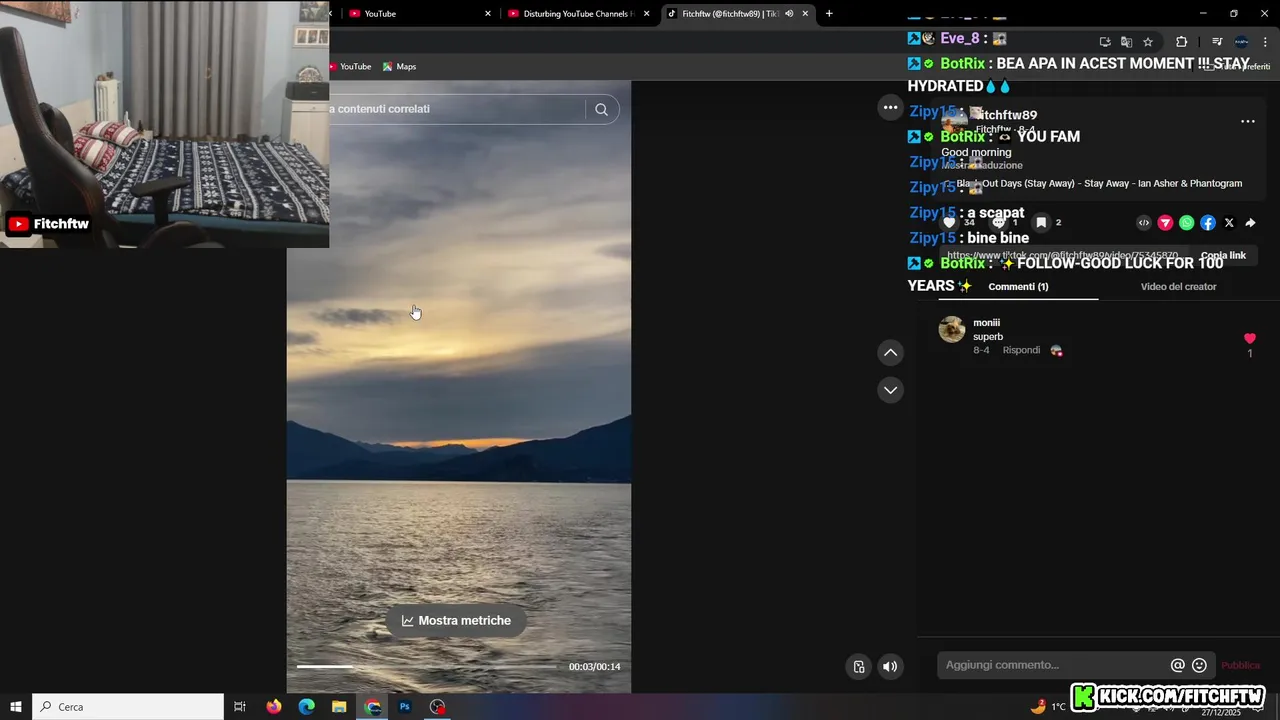Close the YouTube browser tab
1280x720 pixels.
tap(488, 14)
